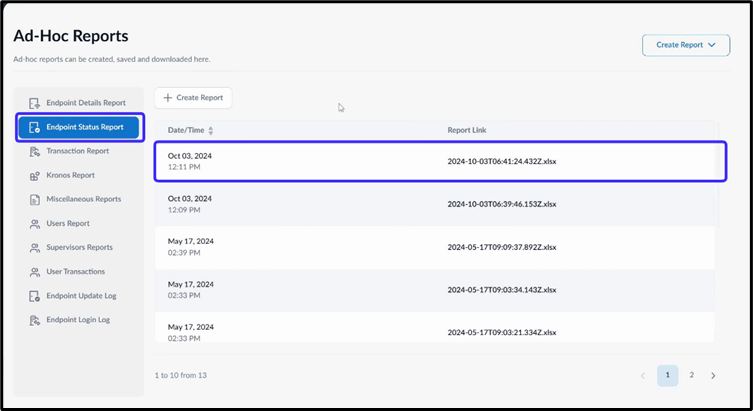Screen dimensions: 753x411
Task: Open Kronos Report section
Action: coord(79,175)
